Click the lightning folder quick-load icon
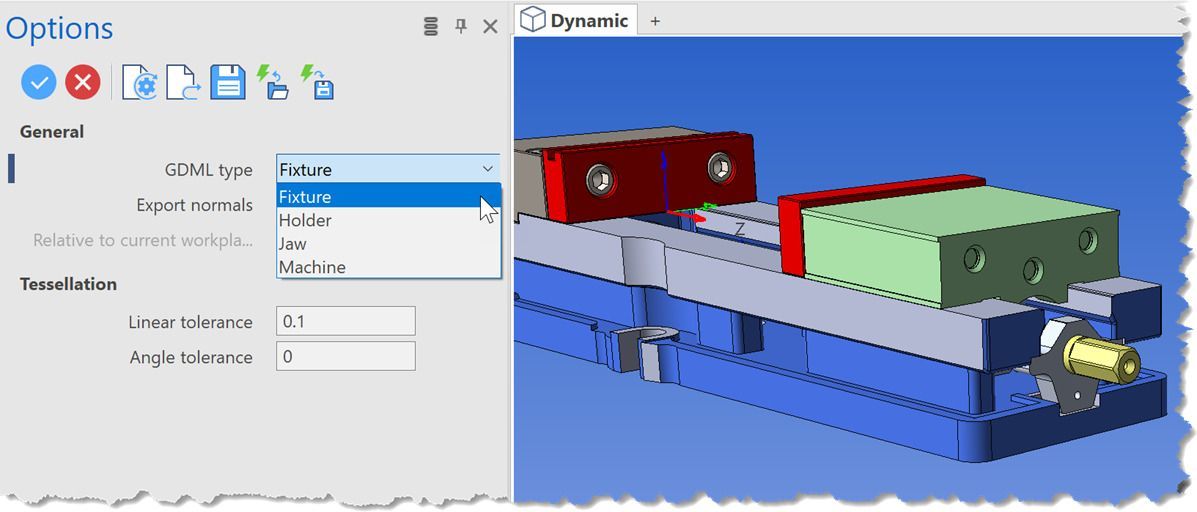The width and height of the screenshot is (1197, 512). pyautogui.click(x=273, y=82)
